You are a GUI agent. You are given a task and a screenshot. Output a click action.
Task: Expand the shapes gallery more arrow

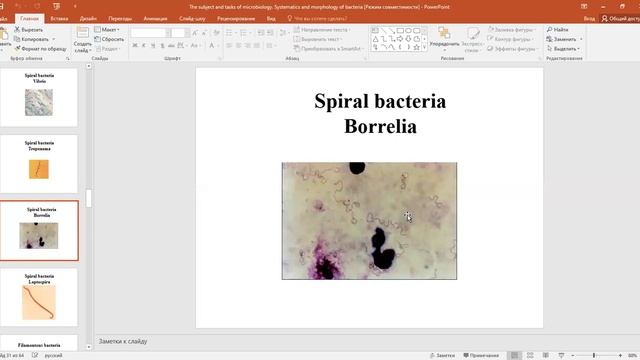point(424,47)
